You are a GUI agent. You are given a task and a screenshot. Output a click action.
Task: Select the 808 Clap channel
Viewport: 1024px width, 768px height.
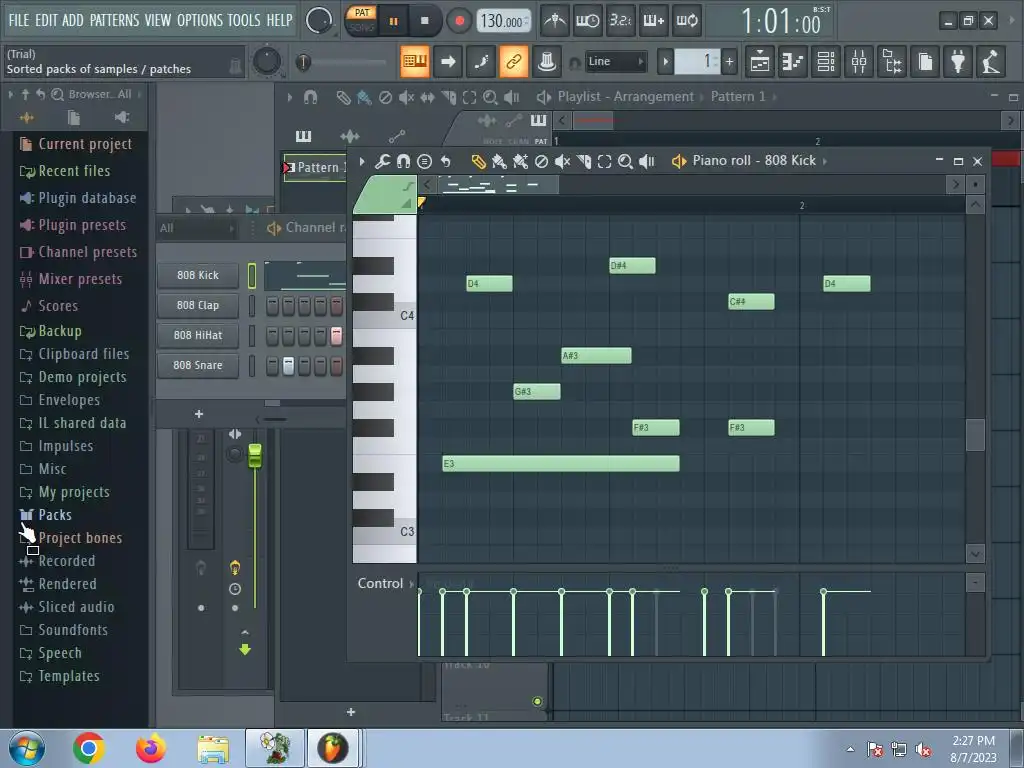coord(198,305)
